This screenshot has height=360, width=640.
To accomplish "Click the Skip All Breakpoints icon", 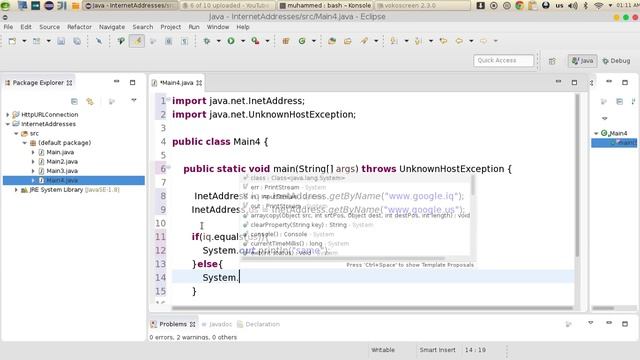I will [x=99, y=41].
